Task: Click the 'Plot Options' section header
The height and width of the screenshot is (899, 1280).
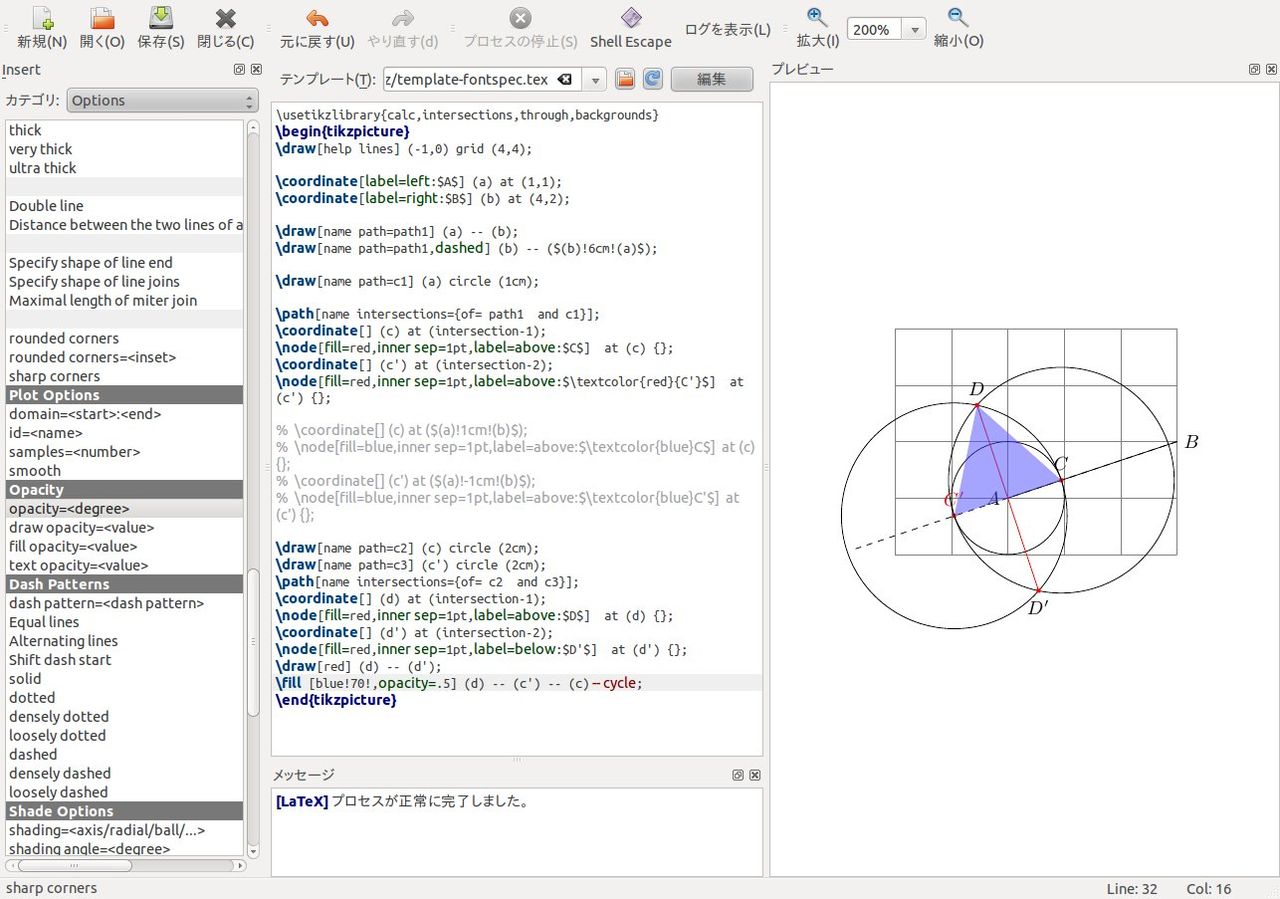Action: (x=124, y=395)
